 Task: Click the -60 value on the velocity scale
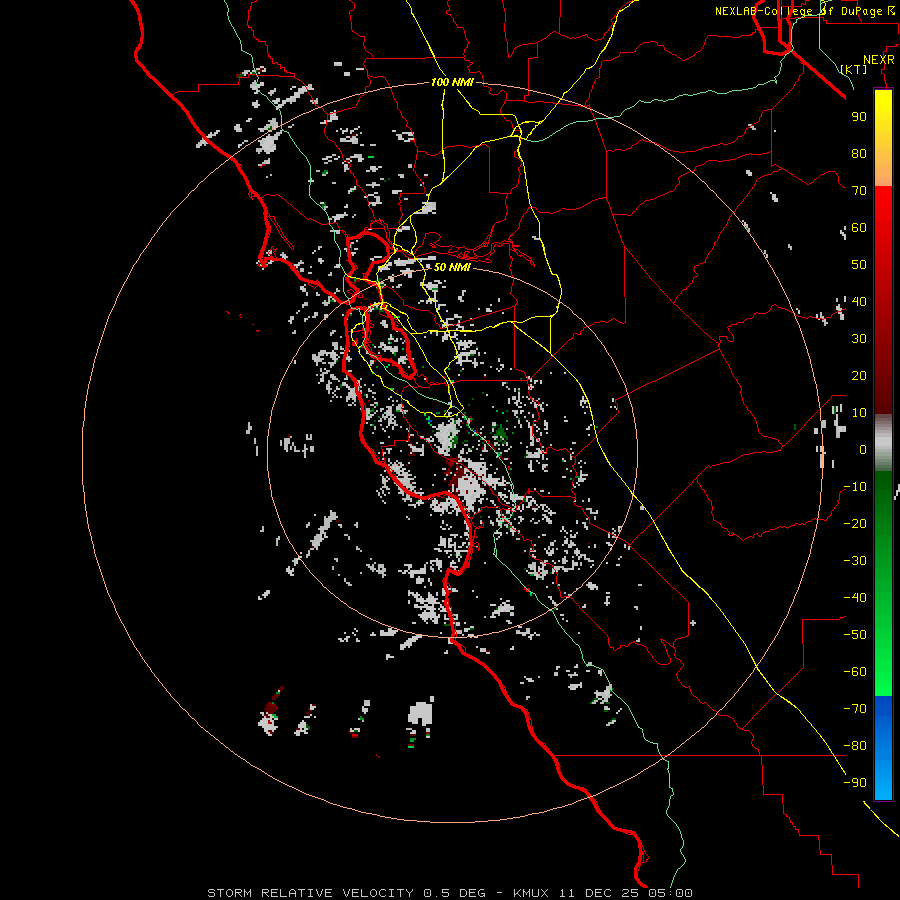point(855,672)
